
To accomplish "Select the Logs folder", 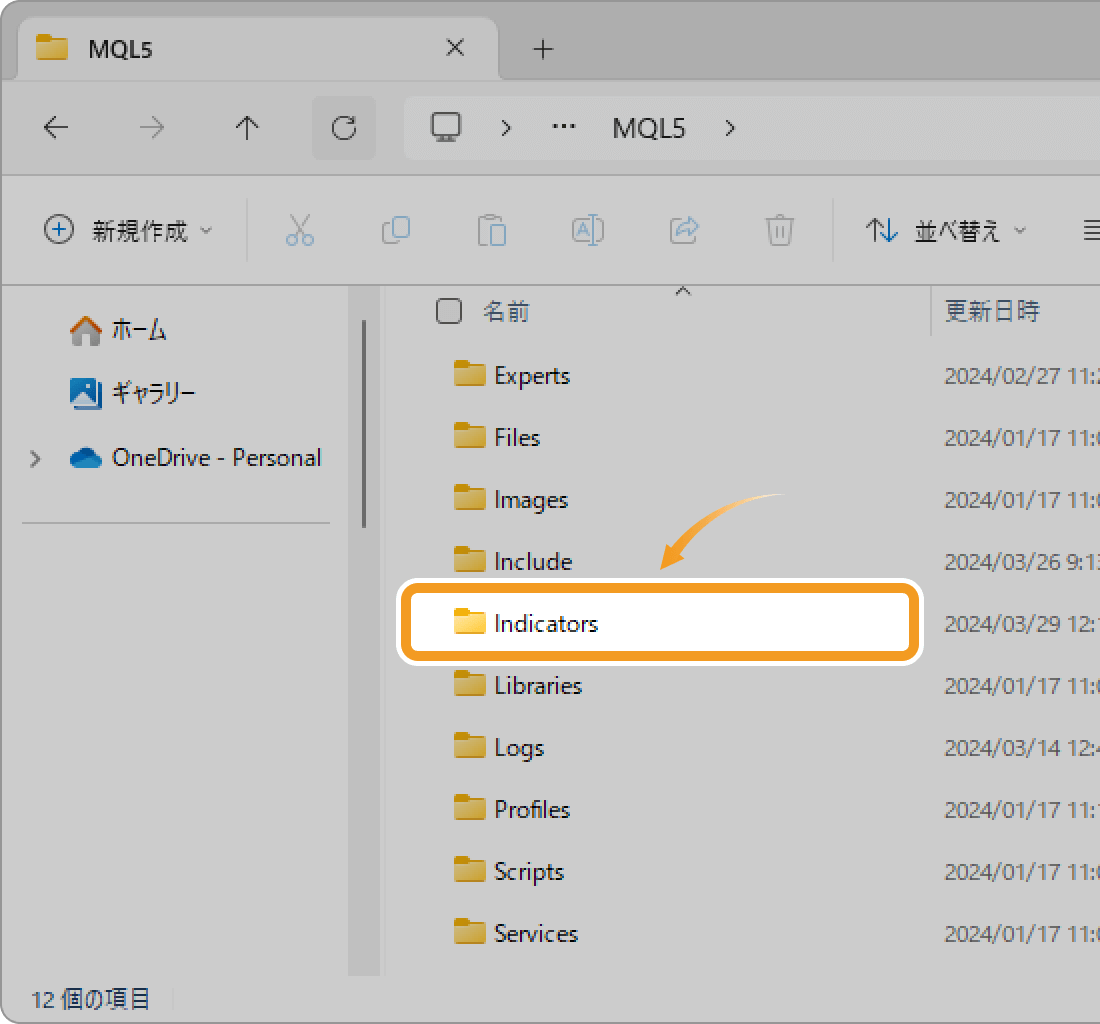I will pyautogui.click(x=499, y=747).
